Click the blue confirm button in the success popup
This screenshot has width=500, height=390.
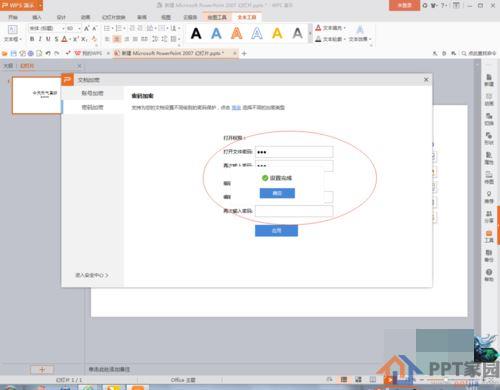click(277, 193)
